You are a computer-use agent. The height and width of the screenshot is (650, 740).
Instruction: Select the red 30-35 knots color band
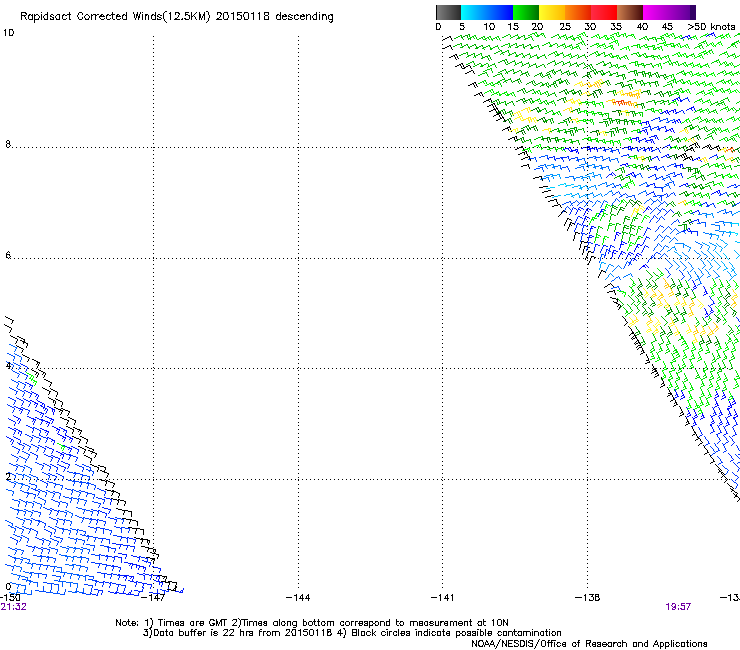[604, 12]
